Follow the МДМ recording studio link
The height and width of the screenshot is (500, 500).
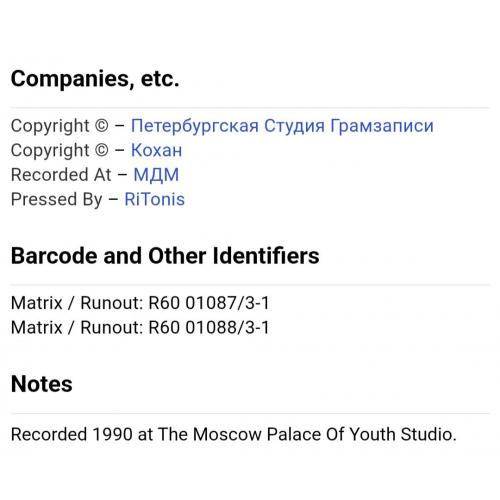pyautogui.click(x=156, y=175)
